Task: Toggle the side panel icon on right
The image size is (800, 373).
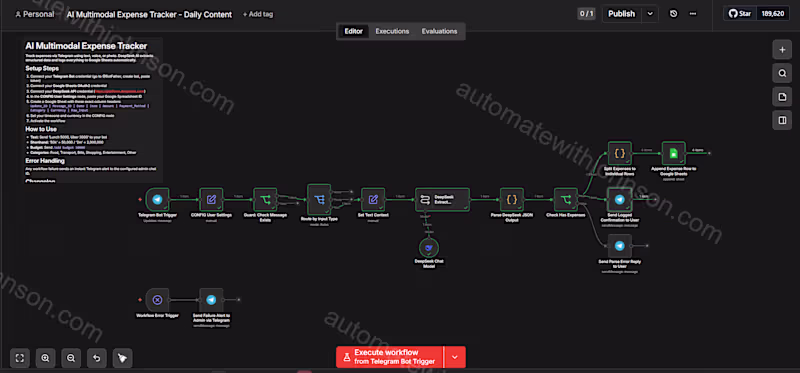Action: tap(782, 120)
